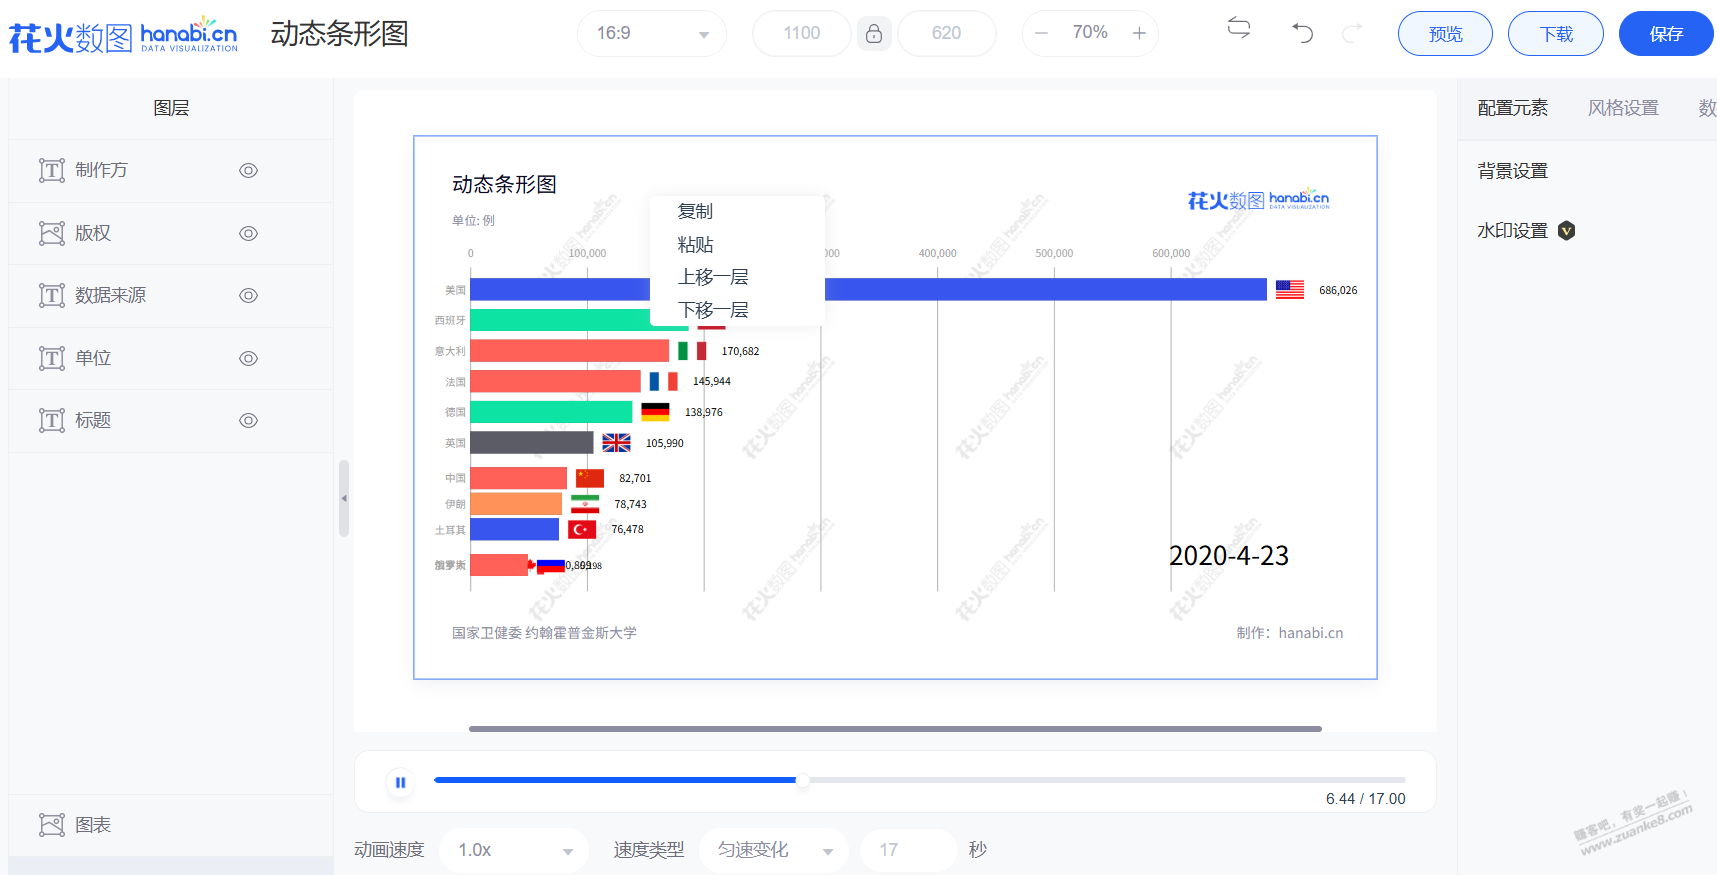The width and height of the screenshot is (1717, 875).
Task: Click the 单位: 例 unit label on chart
Action: [x=473, y=221]
